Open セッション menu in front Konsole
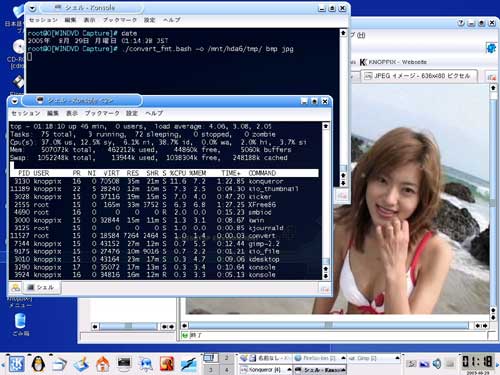The height and width of the screenshot is (375, 500). 26,113
